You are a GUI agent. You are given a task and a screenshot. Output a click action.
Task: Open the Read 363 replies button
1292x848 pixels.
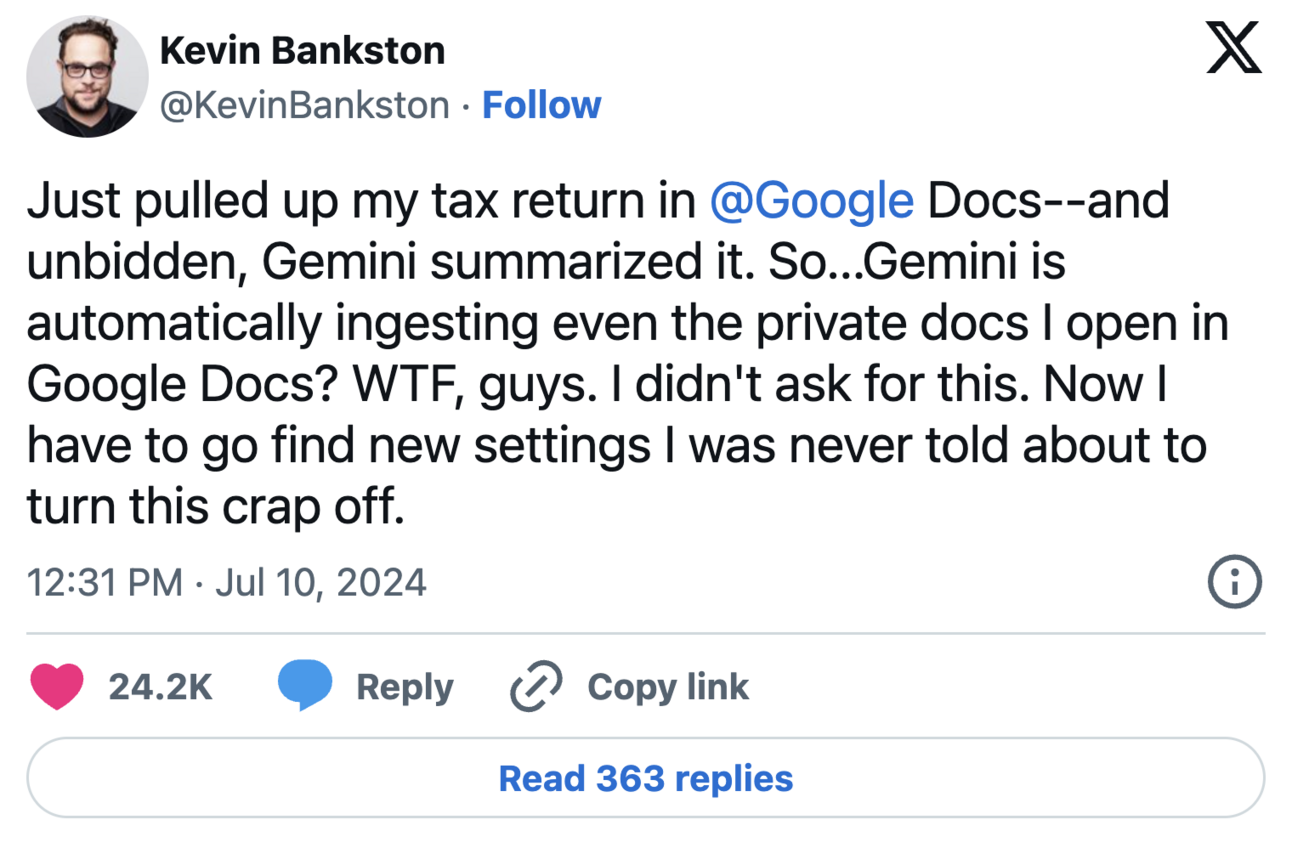(x=645, y=778)
